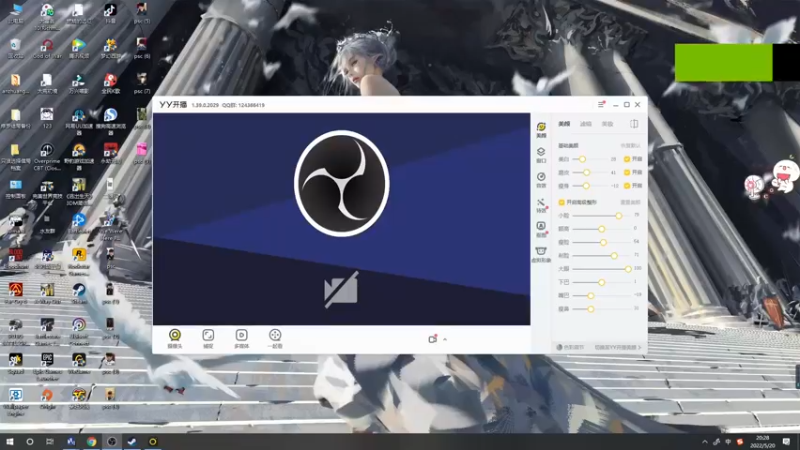Click the 多媒体 multimedia source icon

[241, 338]
